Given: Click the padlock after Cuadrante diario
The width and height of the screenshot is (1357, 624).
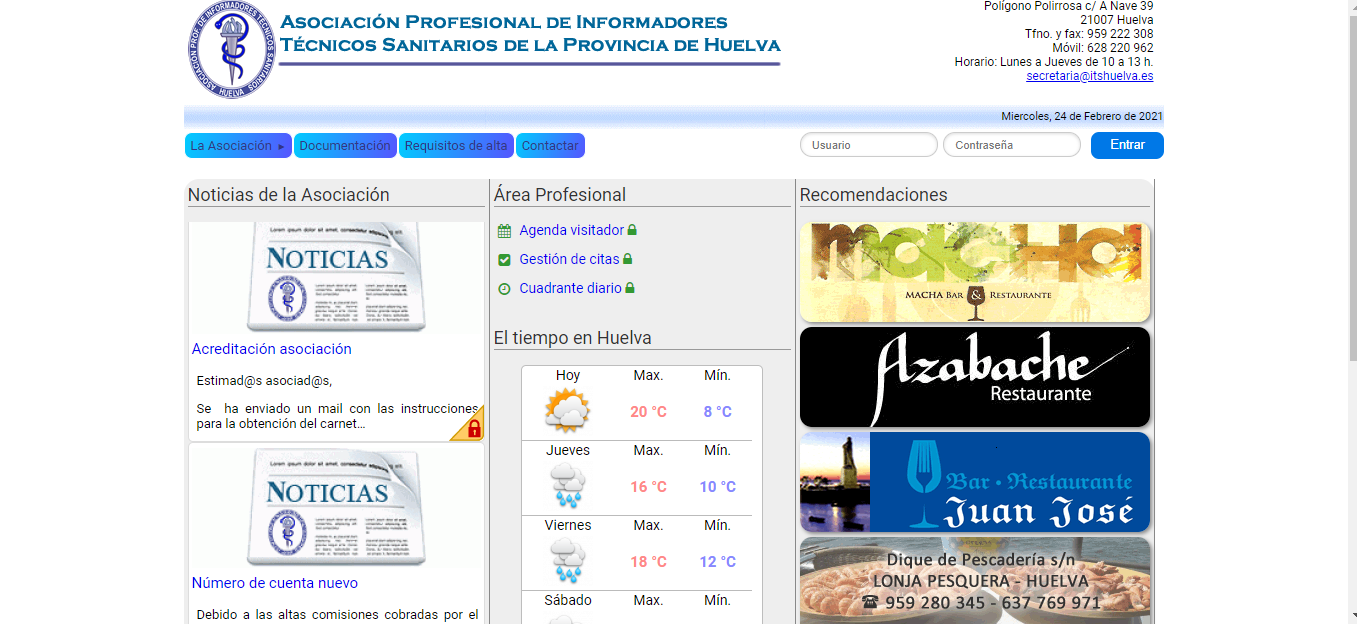Looking at the screenshot, I should pyautogui.click(x=630, y=288).
